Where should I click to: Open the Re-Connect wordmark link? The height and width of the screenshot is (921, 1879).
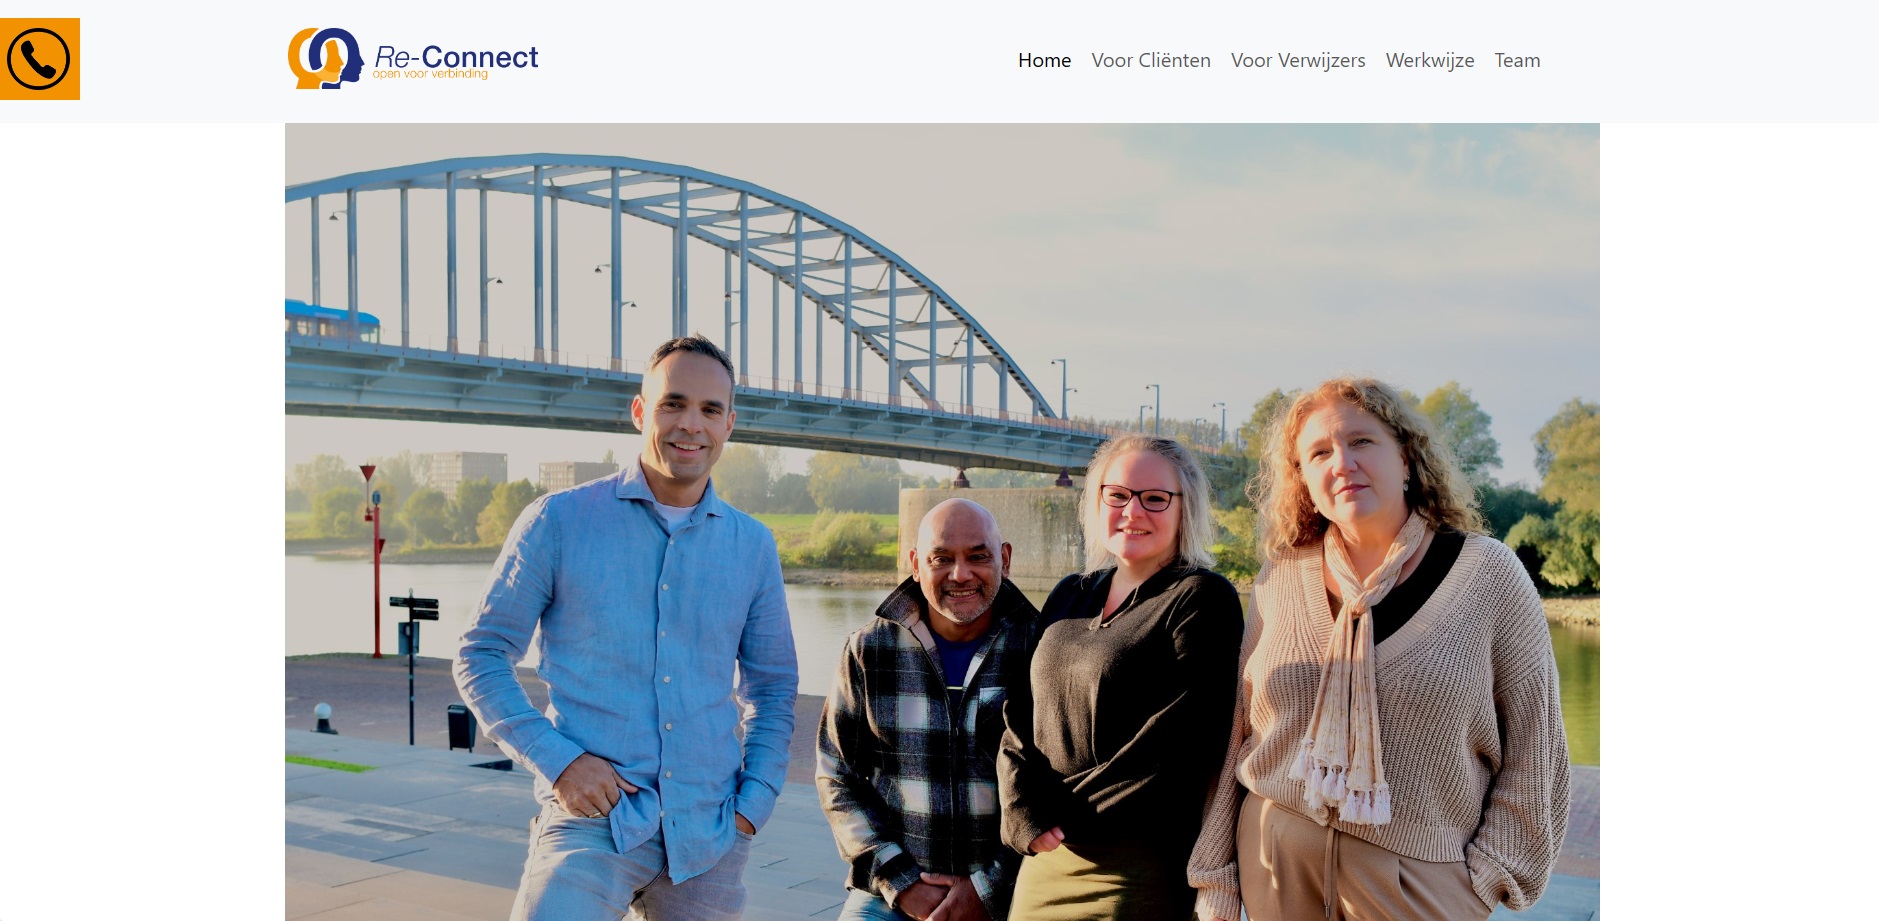[456, 56]
